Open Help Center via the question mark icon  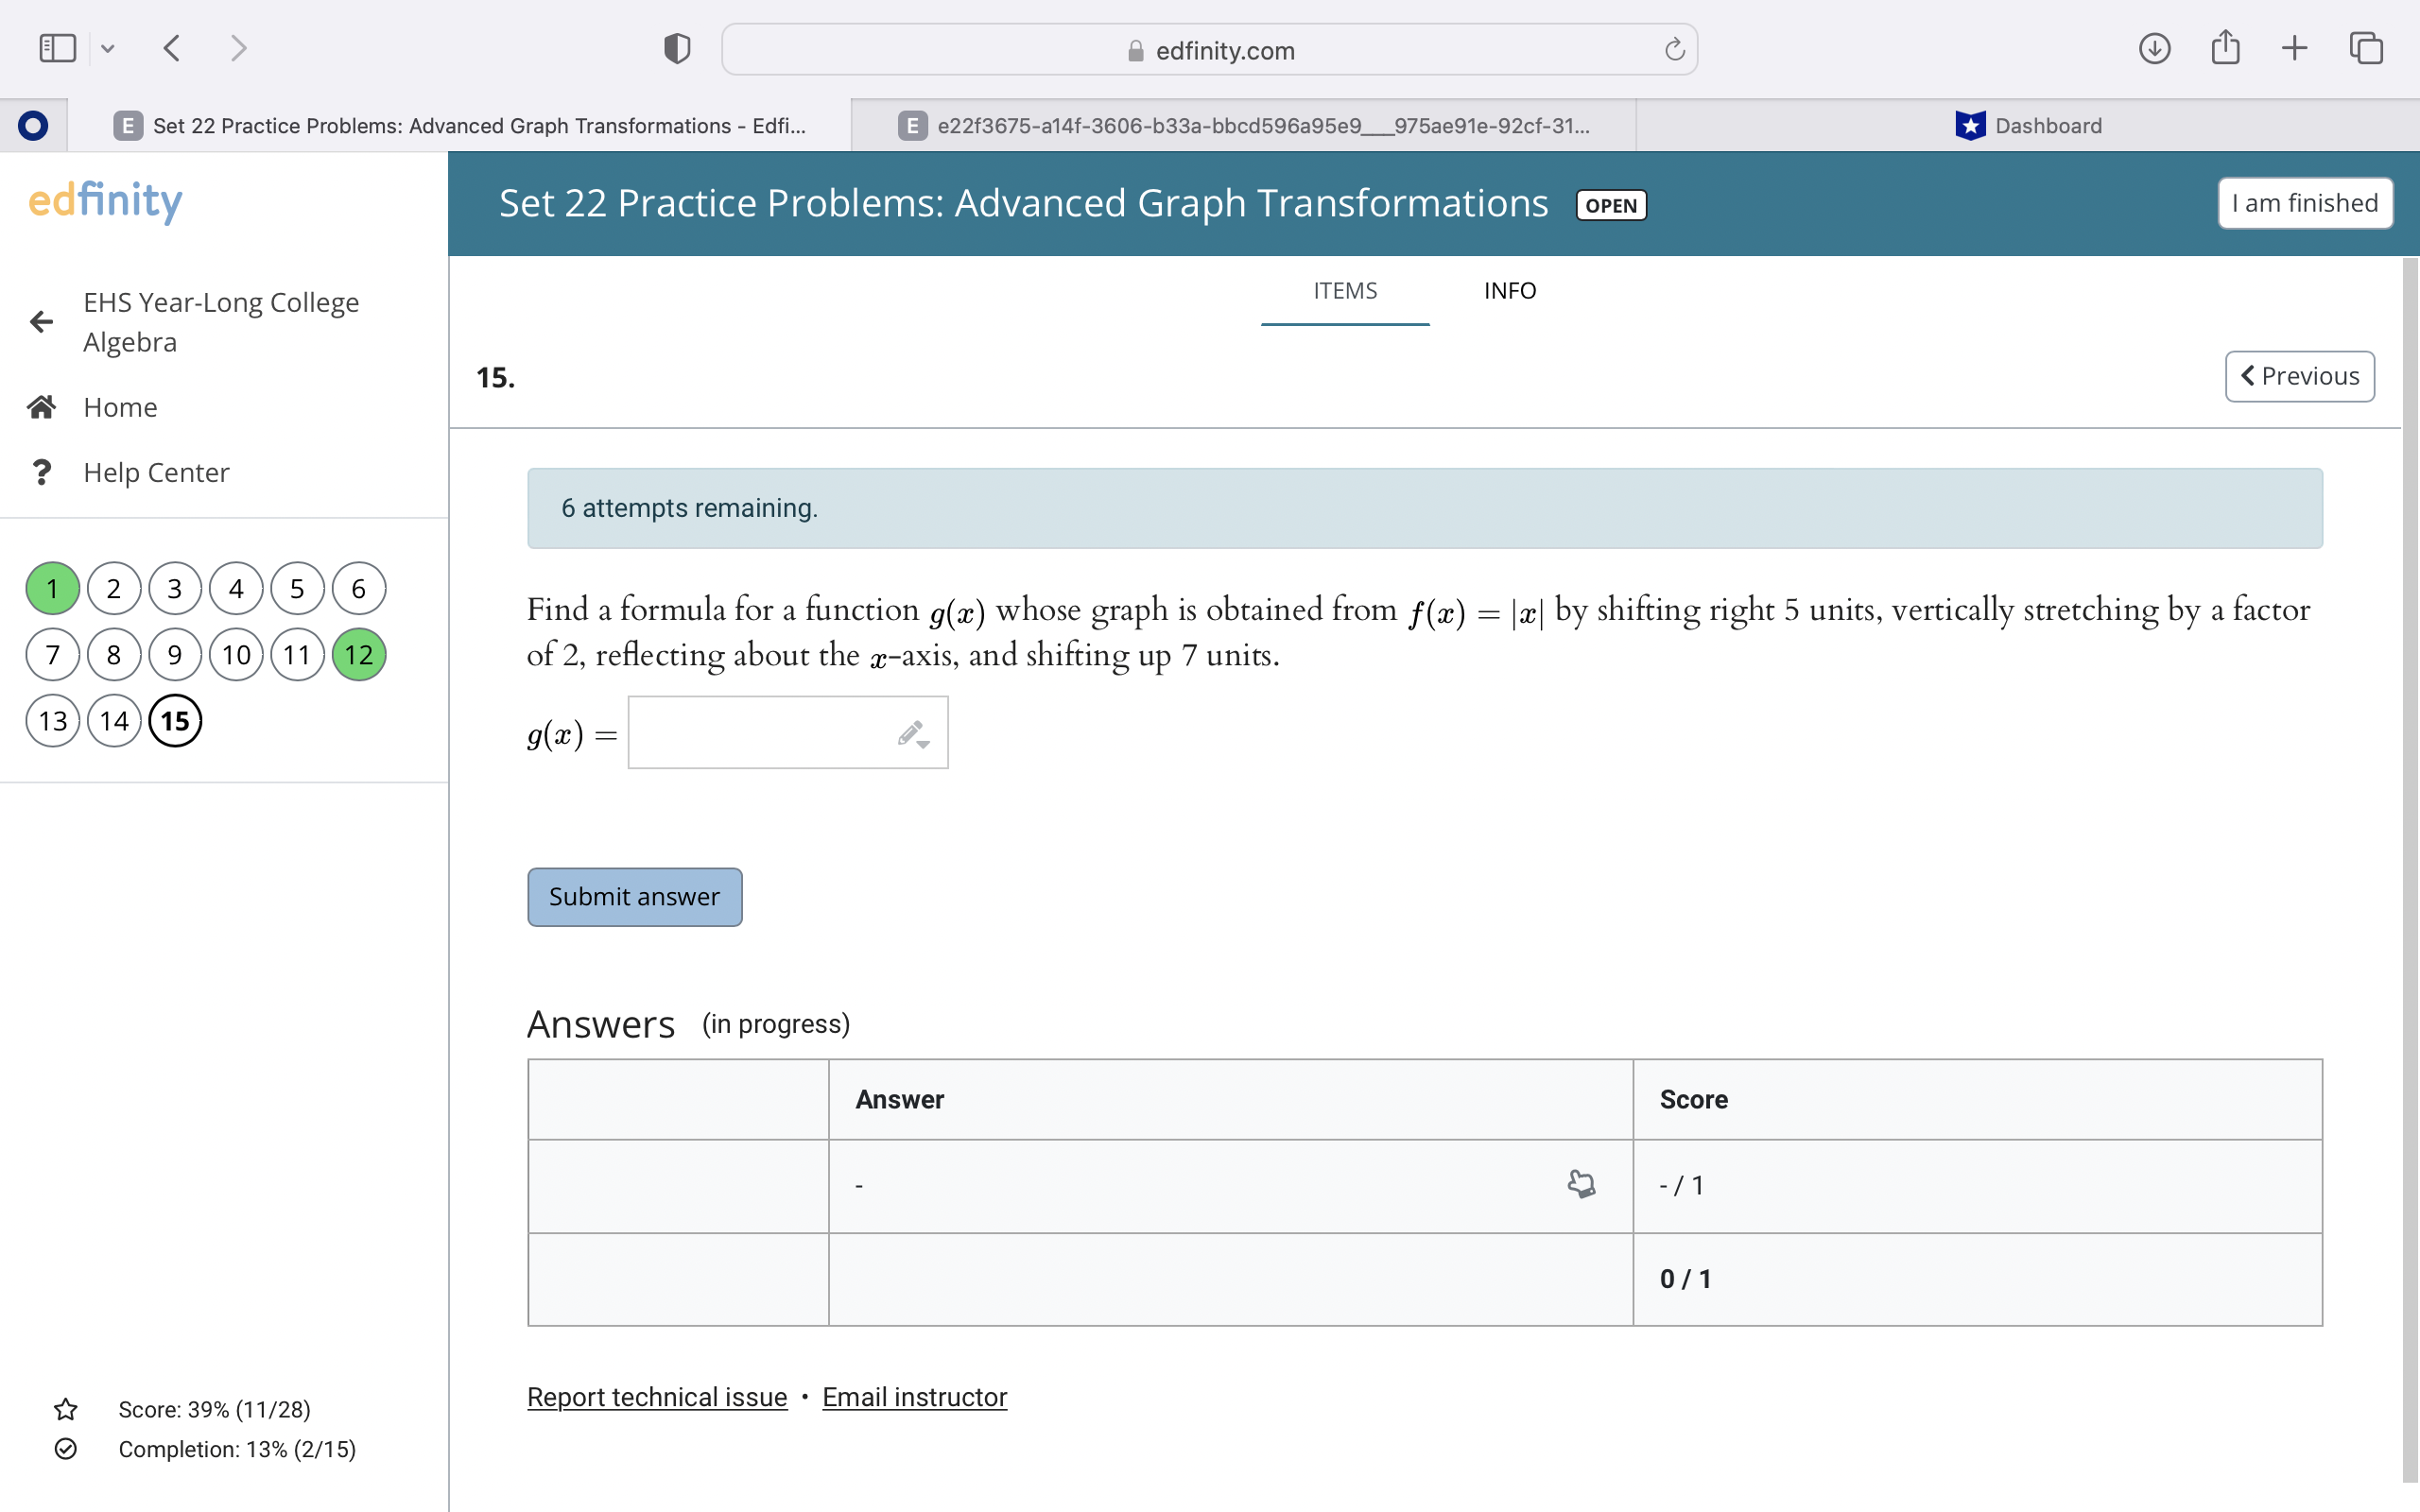click(x=41, y=471)
